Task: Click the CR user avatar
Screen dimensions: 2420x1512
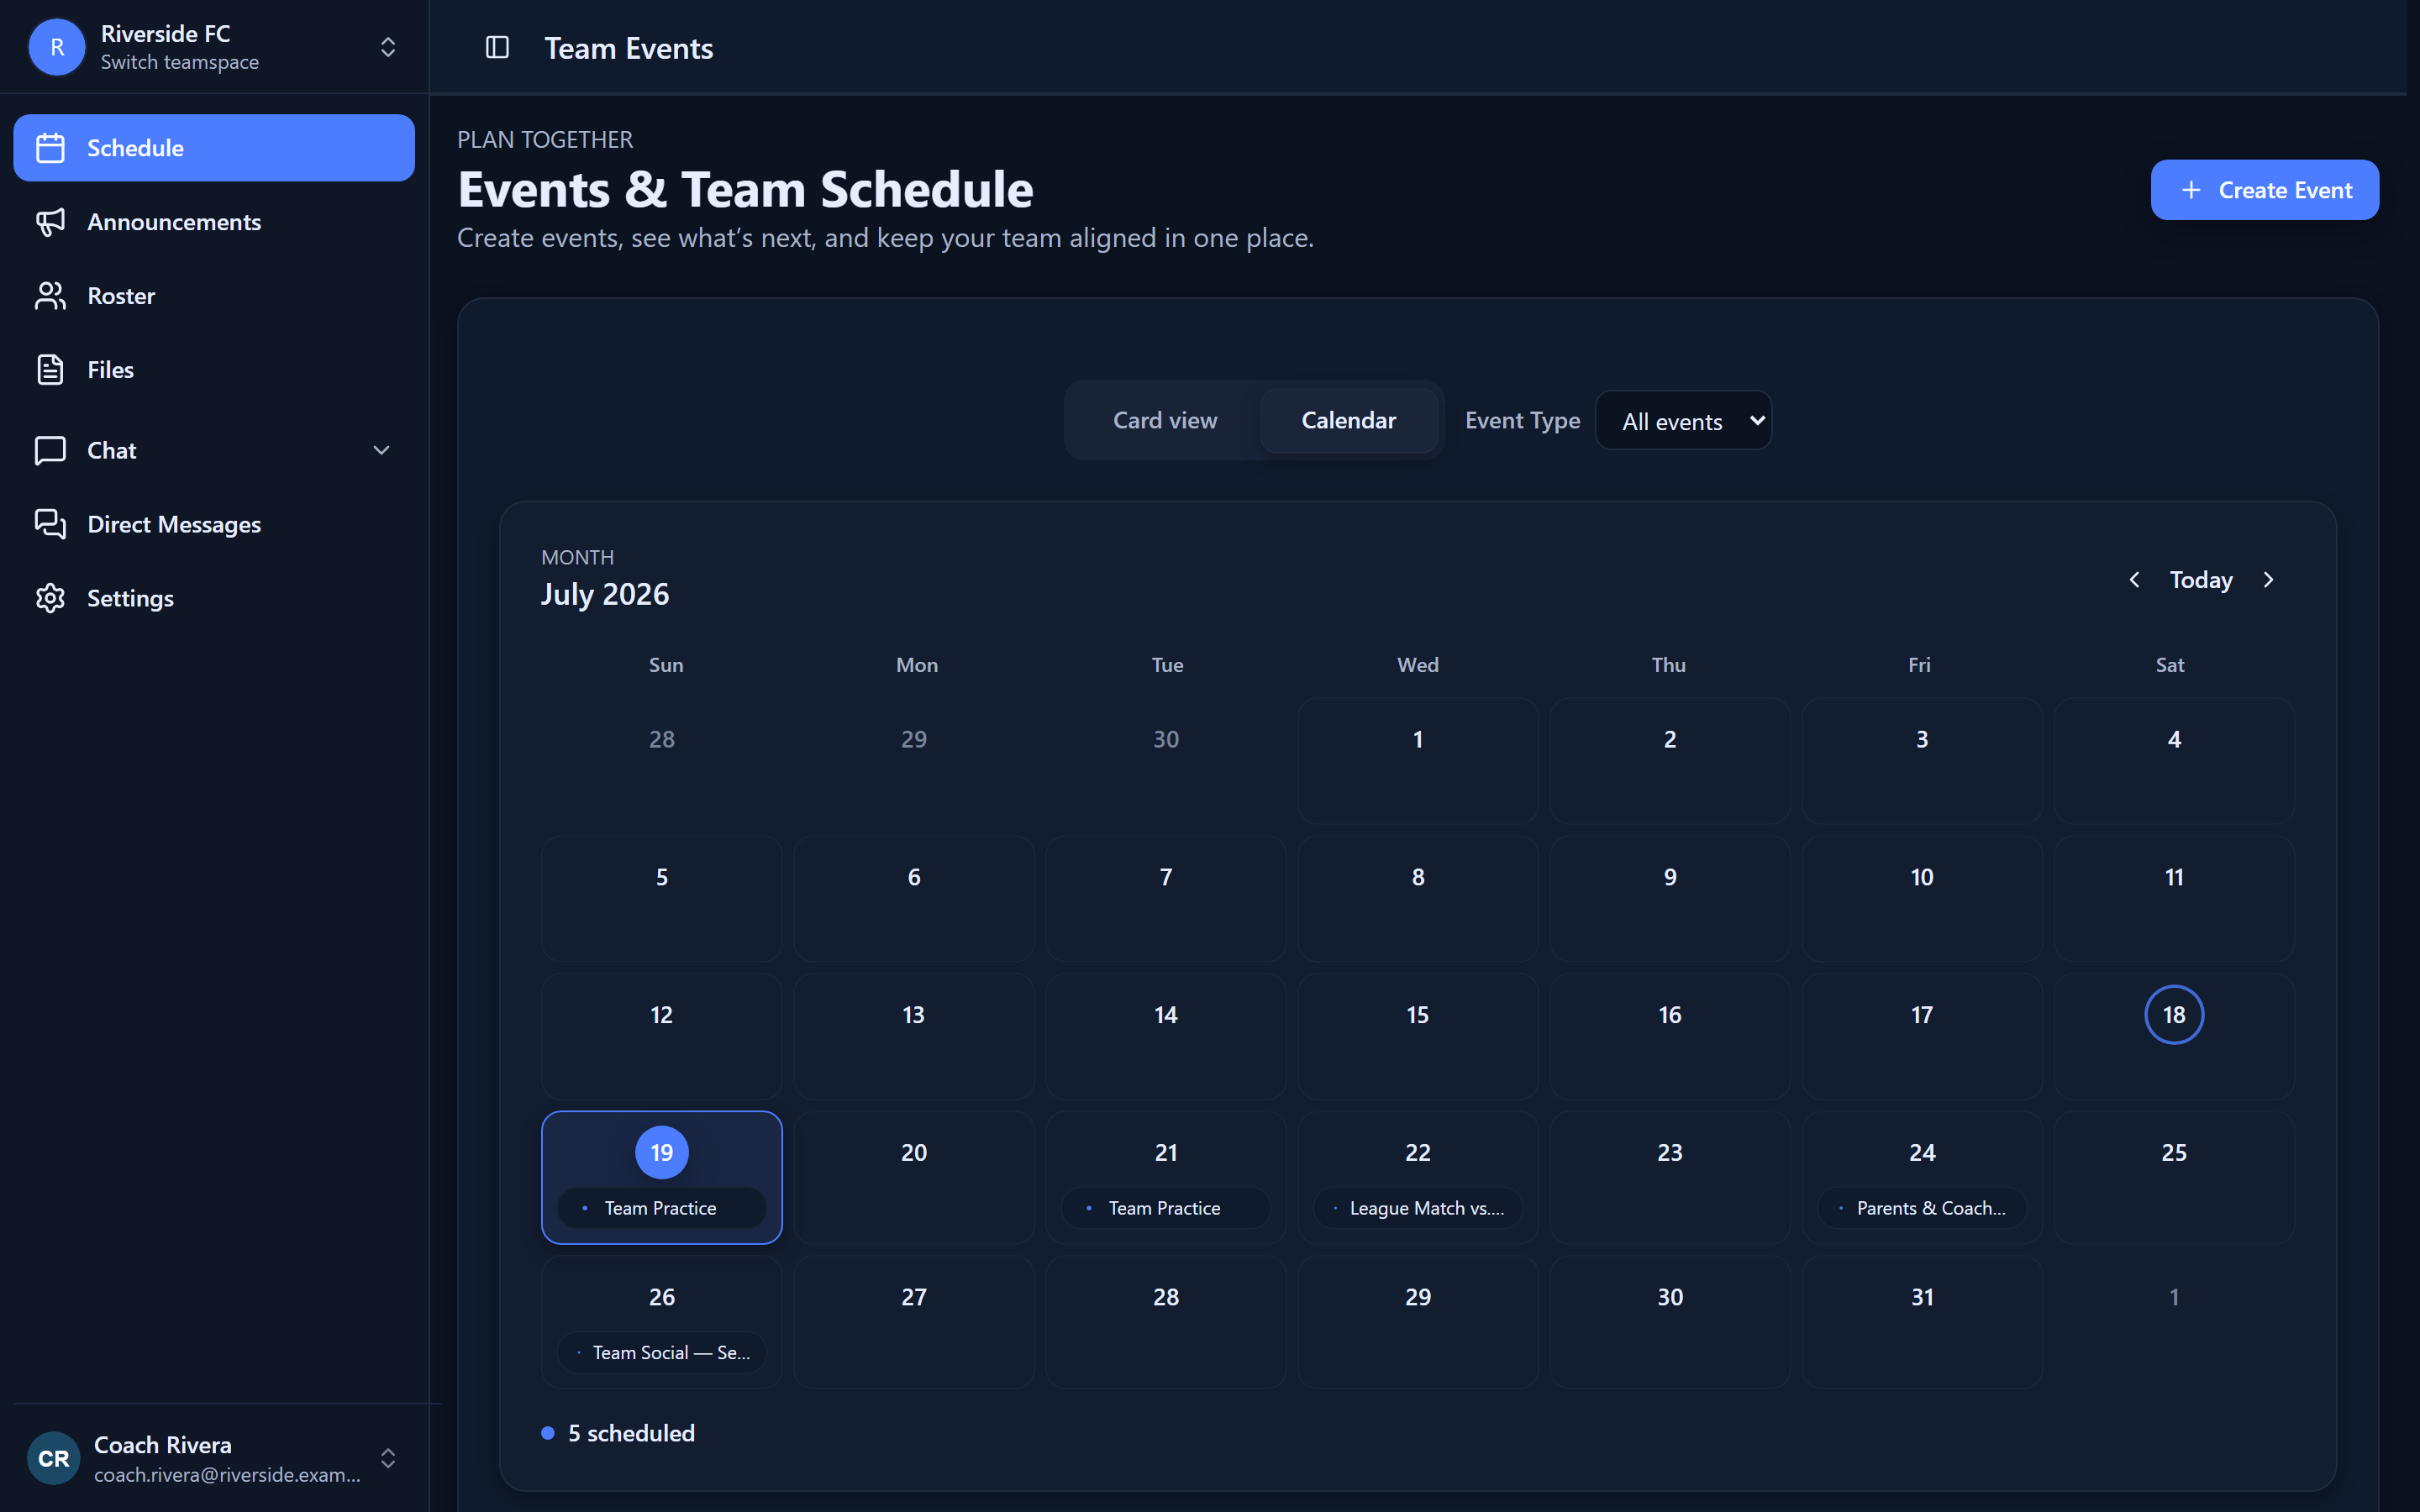Action: click(x=54, y=1458)
